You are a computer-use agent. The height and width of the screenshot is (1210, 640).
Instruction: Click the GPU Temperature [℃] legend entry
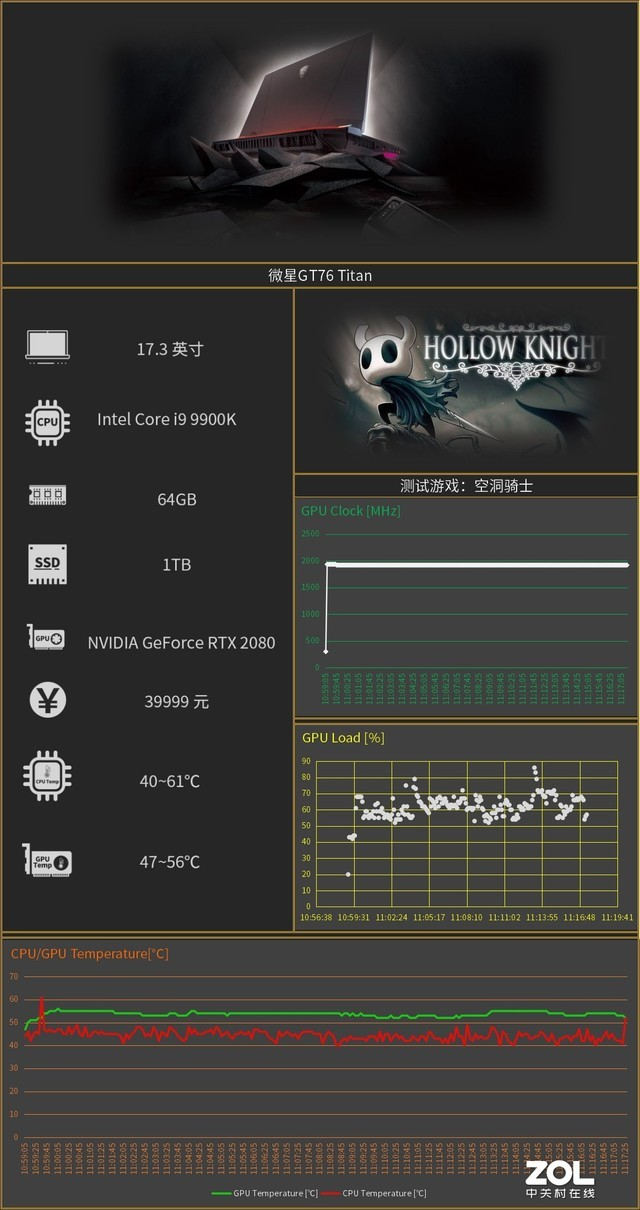pyautogui.click(x=263, y=1193)
